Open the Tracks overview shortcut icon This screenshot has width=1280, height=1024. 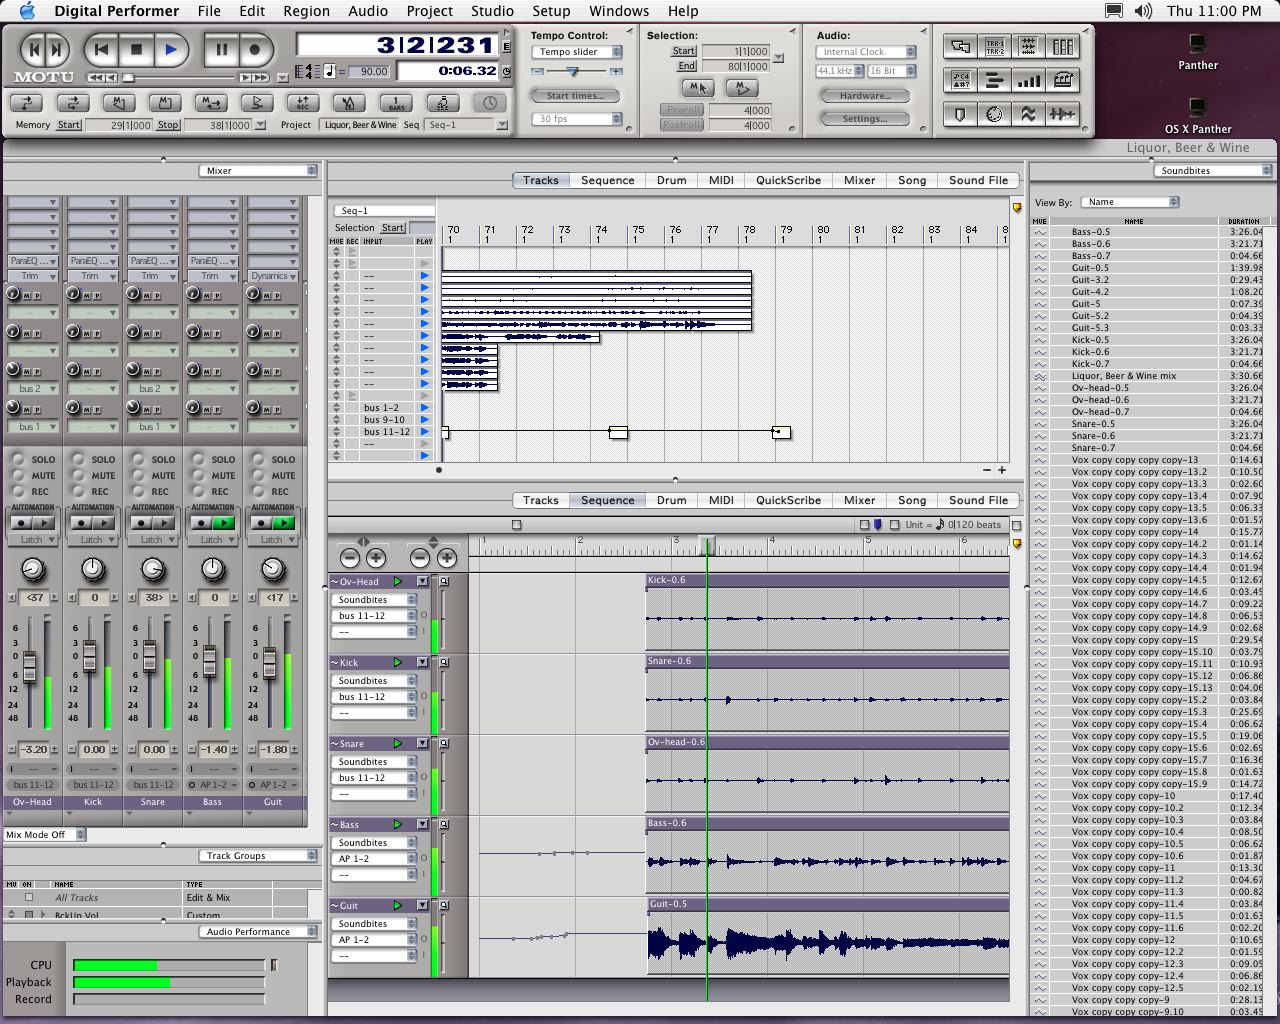[x=961, y=46]
